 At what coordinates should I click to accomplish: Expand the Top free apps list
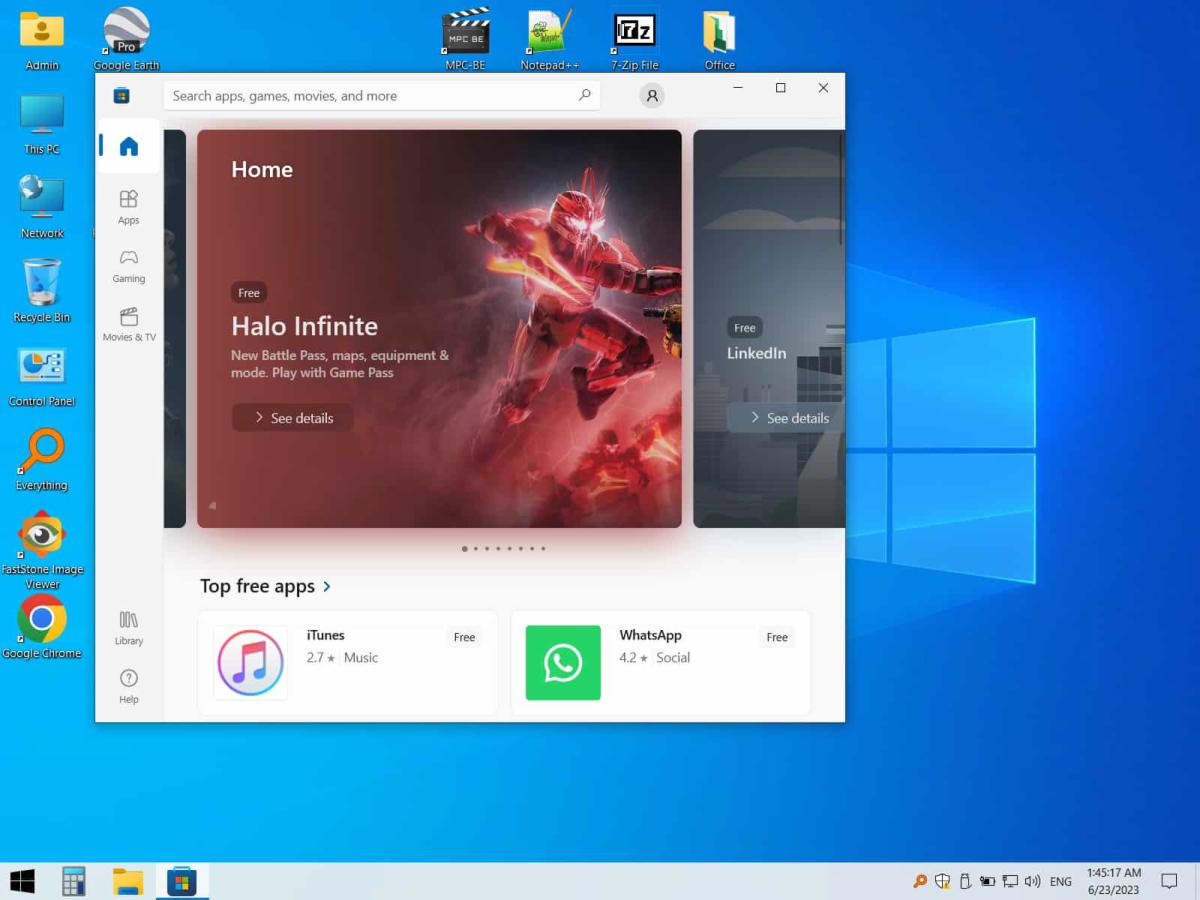pos(327,587)
